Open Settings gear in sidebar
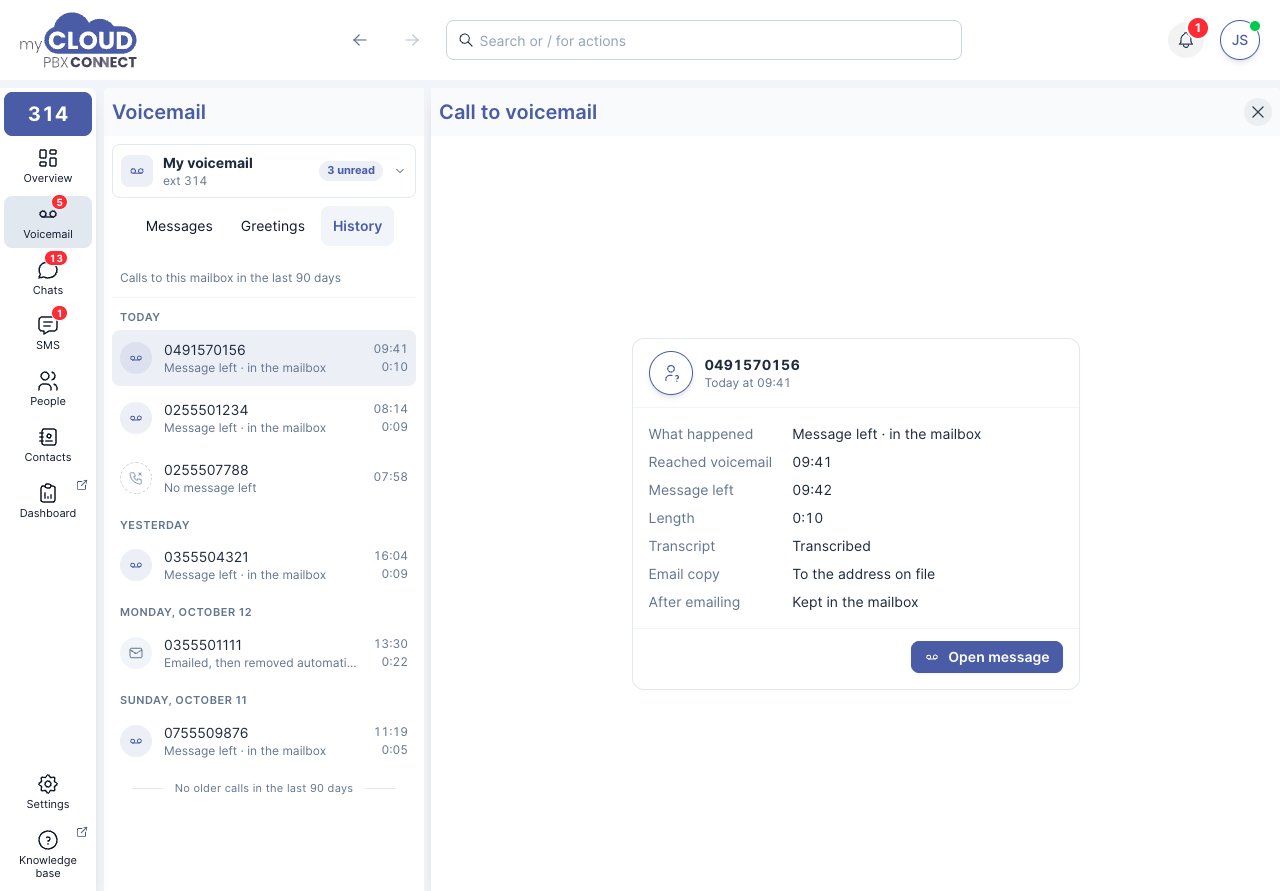This screenshot has height=891, width=1280. point(48,792)
